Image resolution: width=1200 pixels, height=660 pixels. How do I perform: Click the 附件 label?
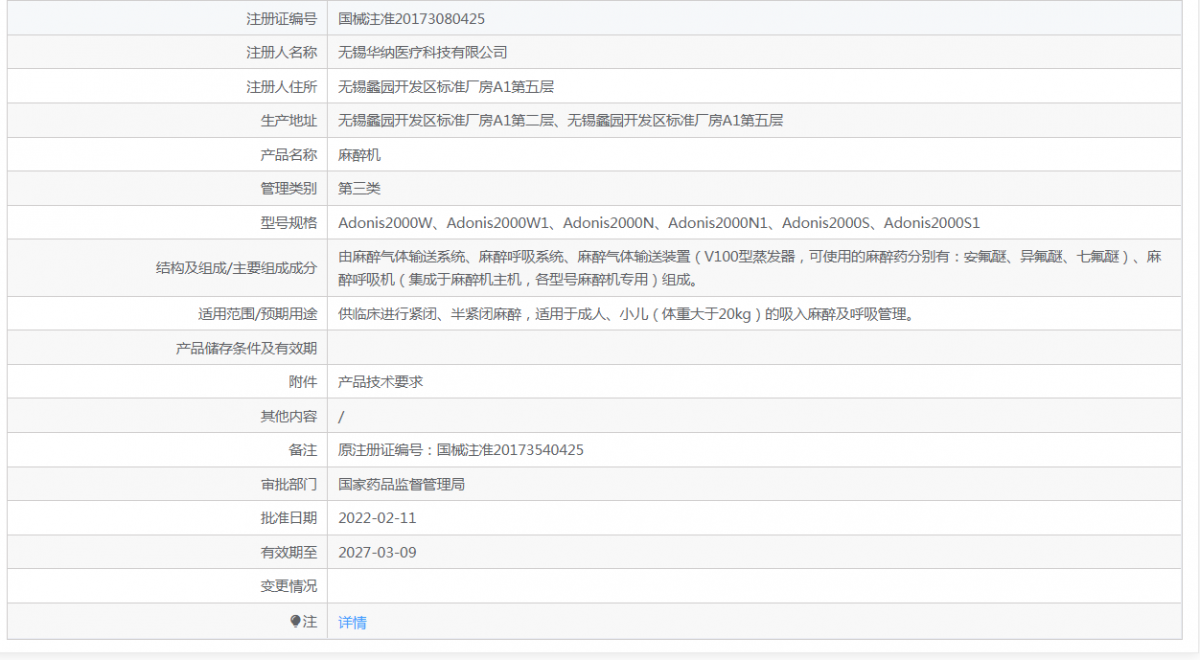coord(303,382)
